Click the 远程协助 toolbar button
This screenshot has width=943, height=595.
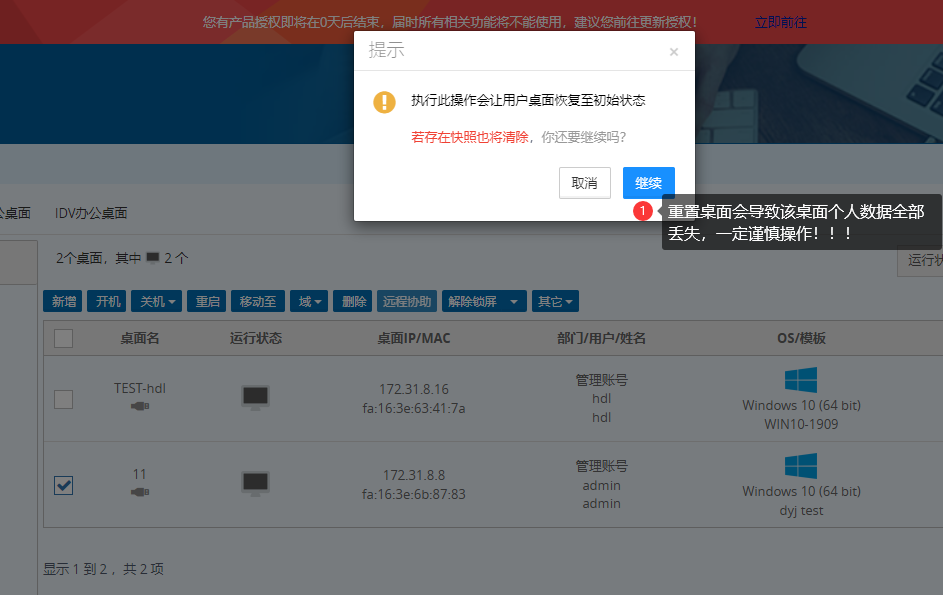point(407,301)
